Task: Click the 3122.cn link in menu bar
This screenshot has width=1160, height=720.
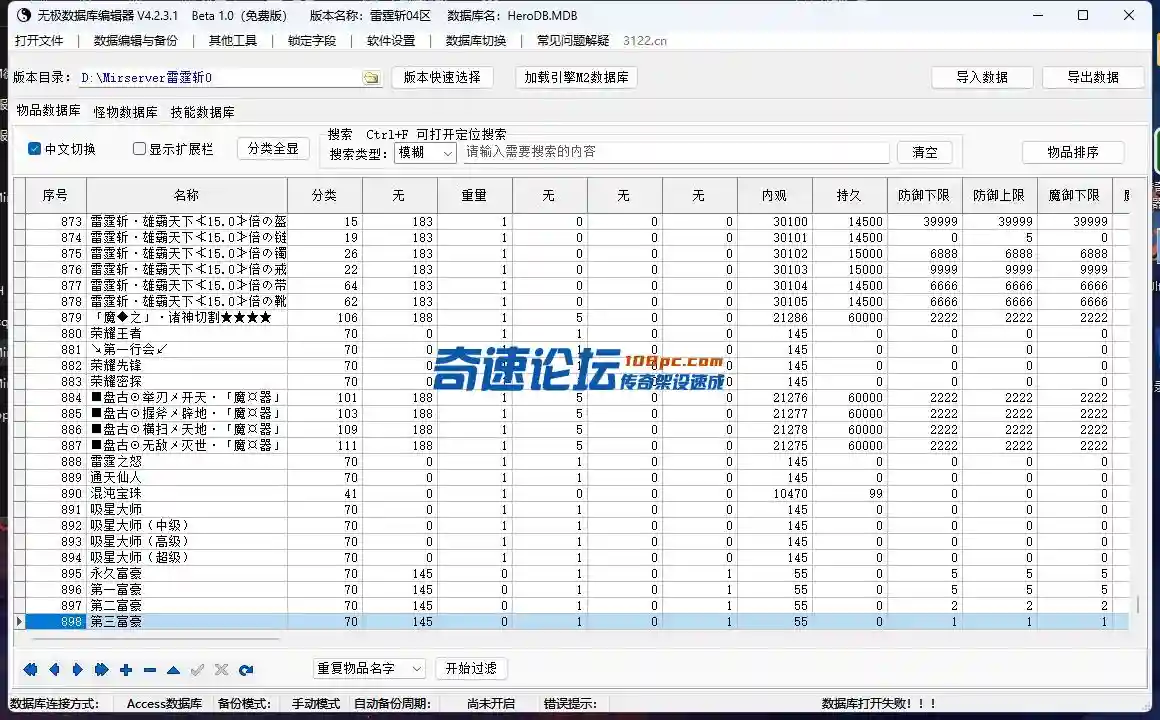Action: coord(644,41)
